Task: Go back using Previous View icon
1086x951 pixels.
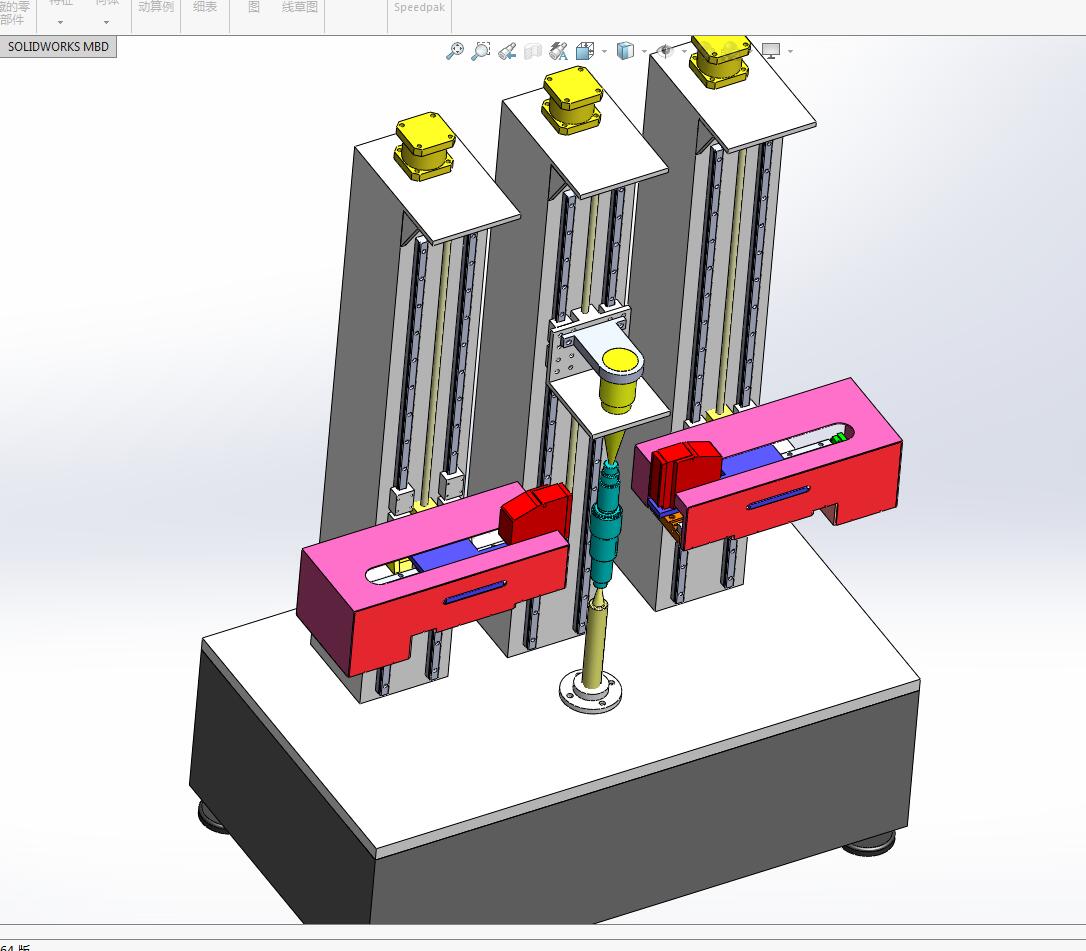Action: click(x=507, y=50)
